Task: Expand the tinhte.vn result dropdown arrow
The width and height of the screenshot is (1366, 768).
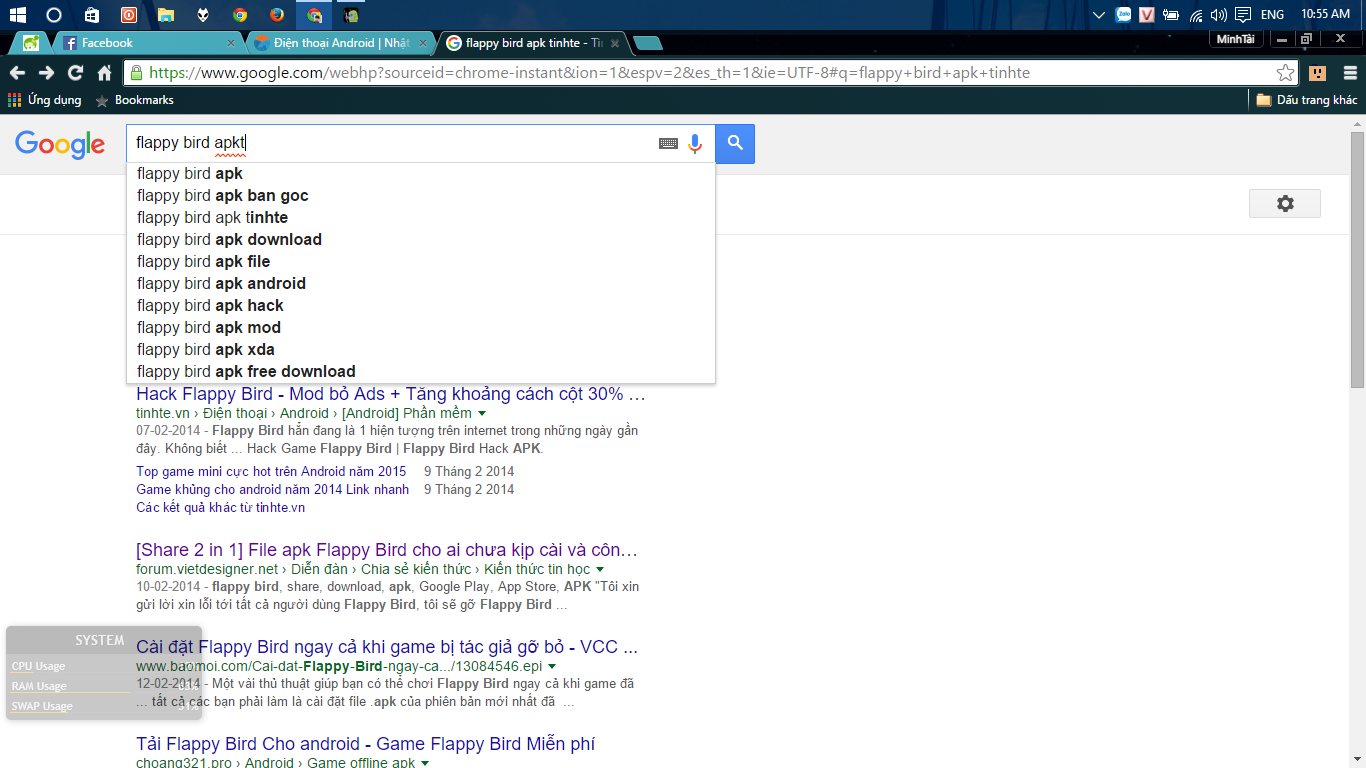Action: (482, 413)
